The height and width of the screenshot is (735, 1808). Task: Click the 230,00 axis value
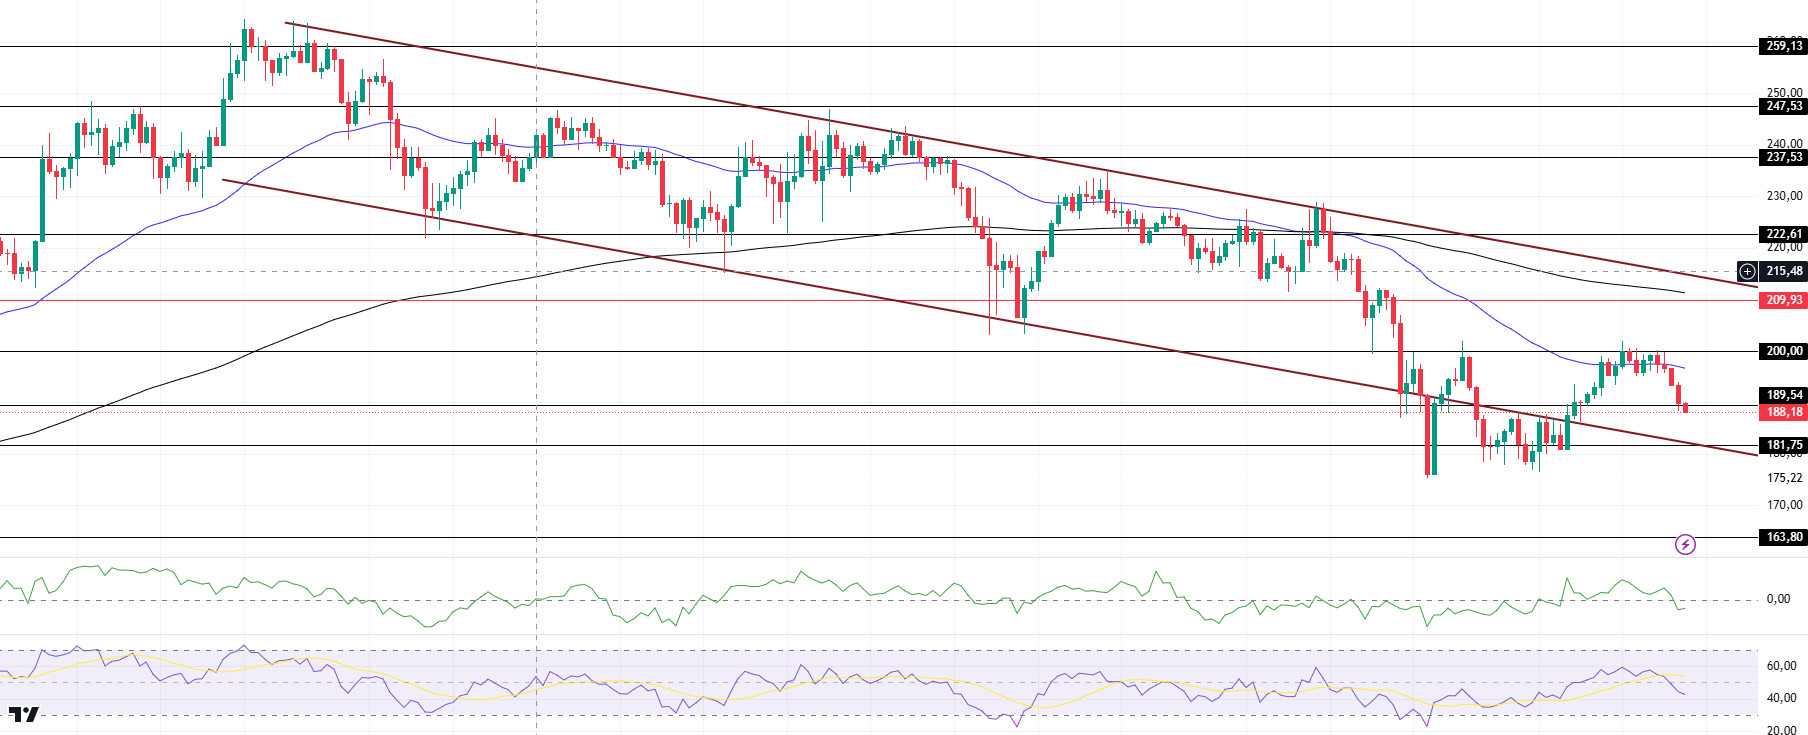1784,196
